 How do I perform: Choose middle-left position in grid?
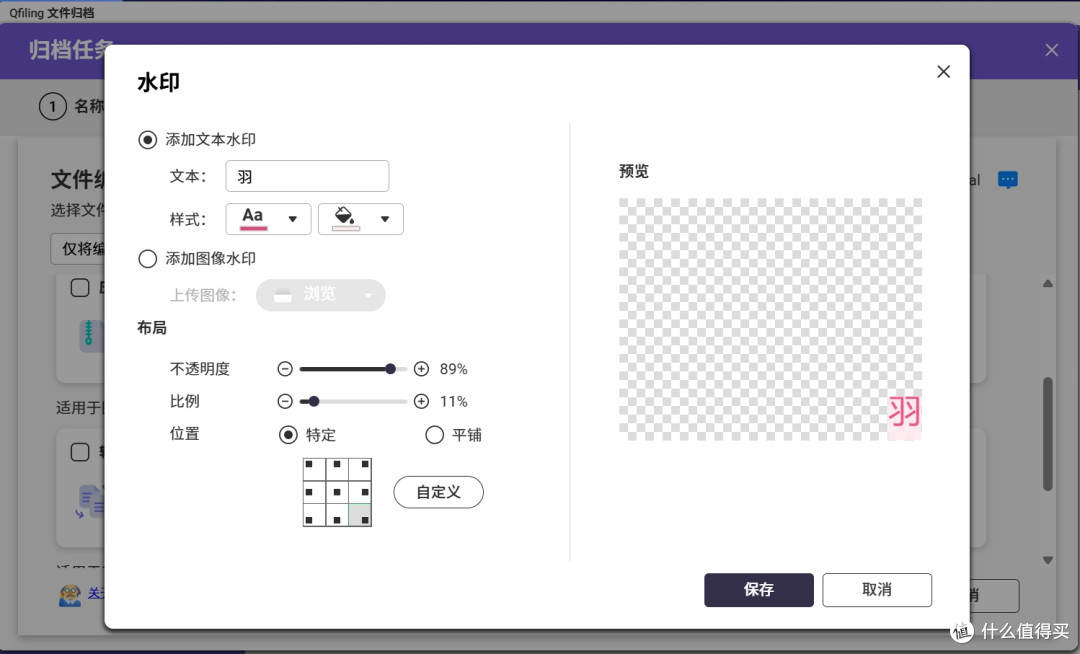pos(314,492)
